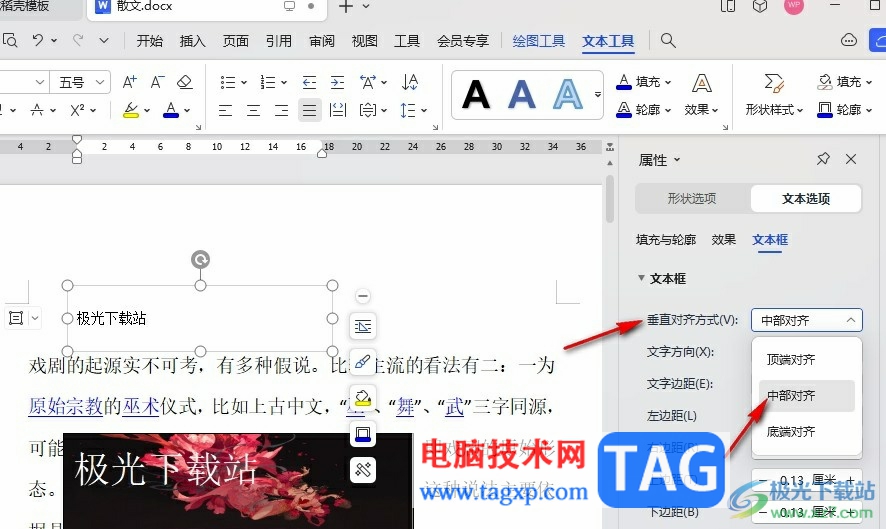Increase indent icon in ribbon
Image resolution: width=886 pixels, height=529 pixels.
(337, 83)
